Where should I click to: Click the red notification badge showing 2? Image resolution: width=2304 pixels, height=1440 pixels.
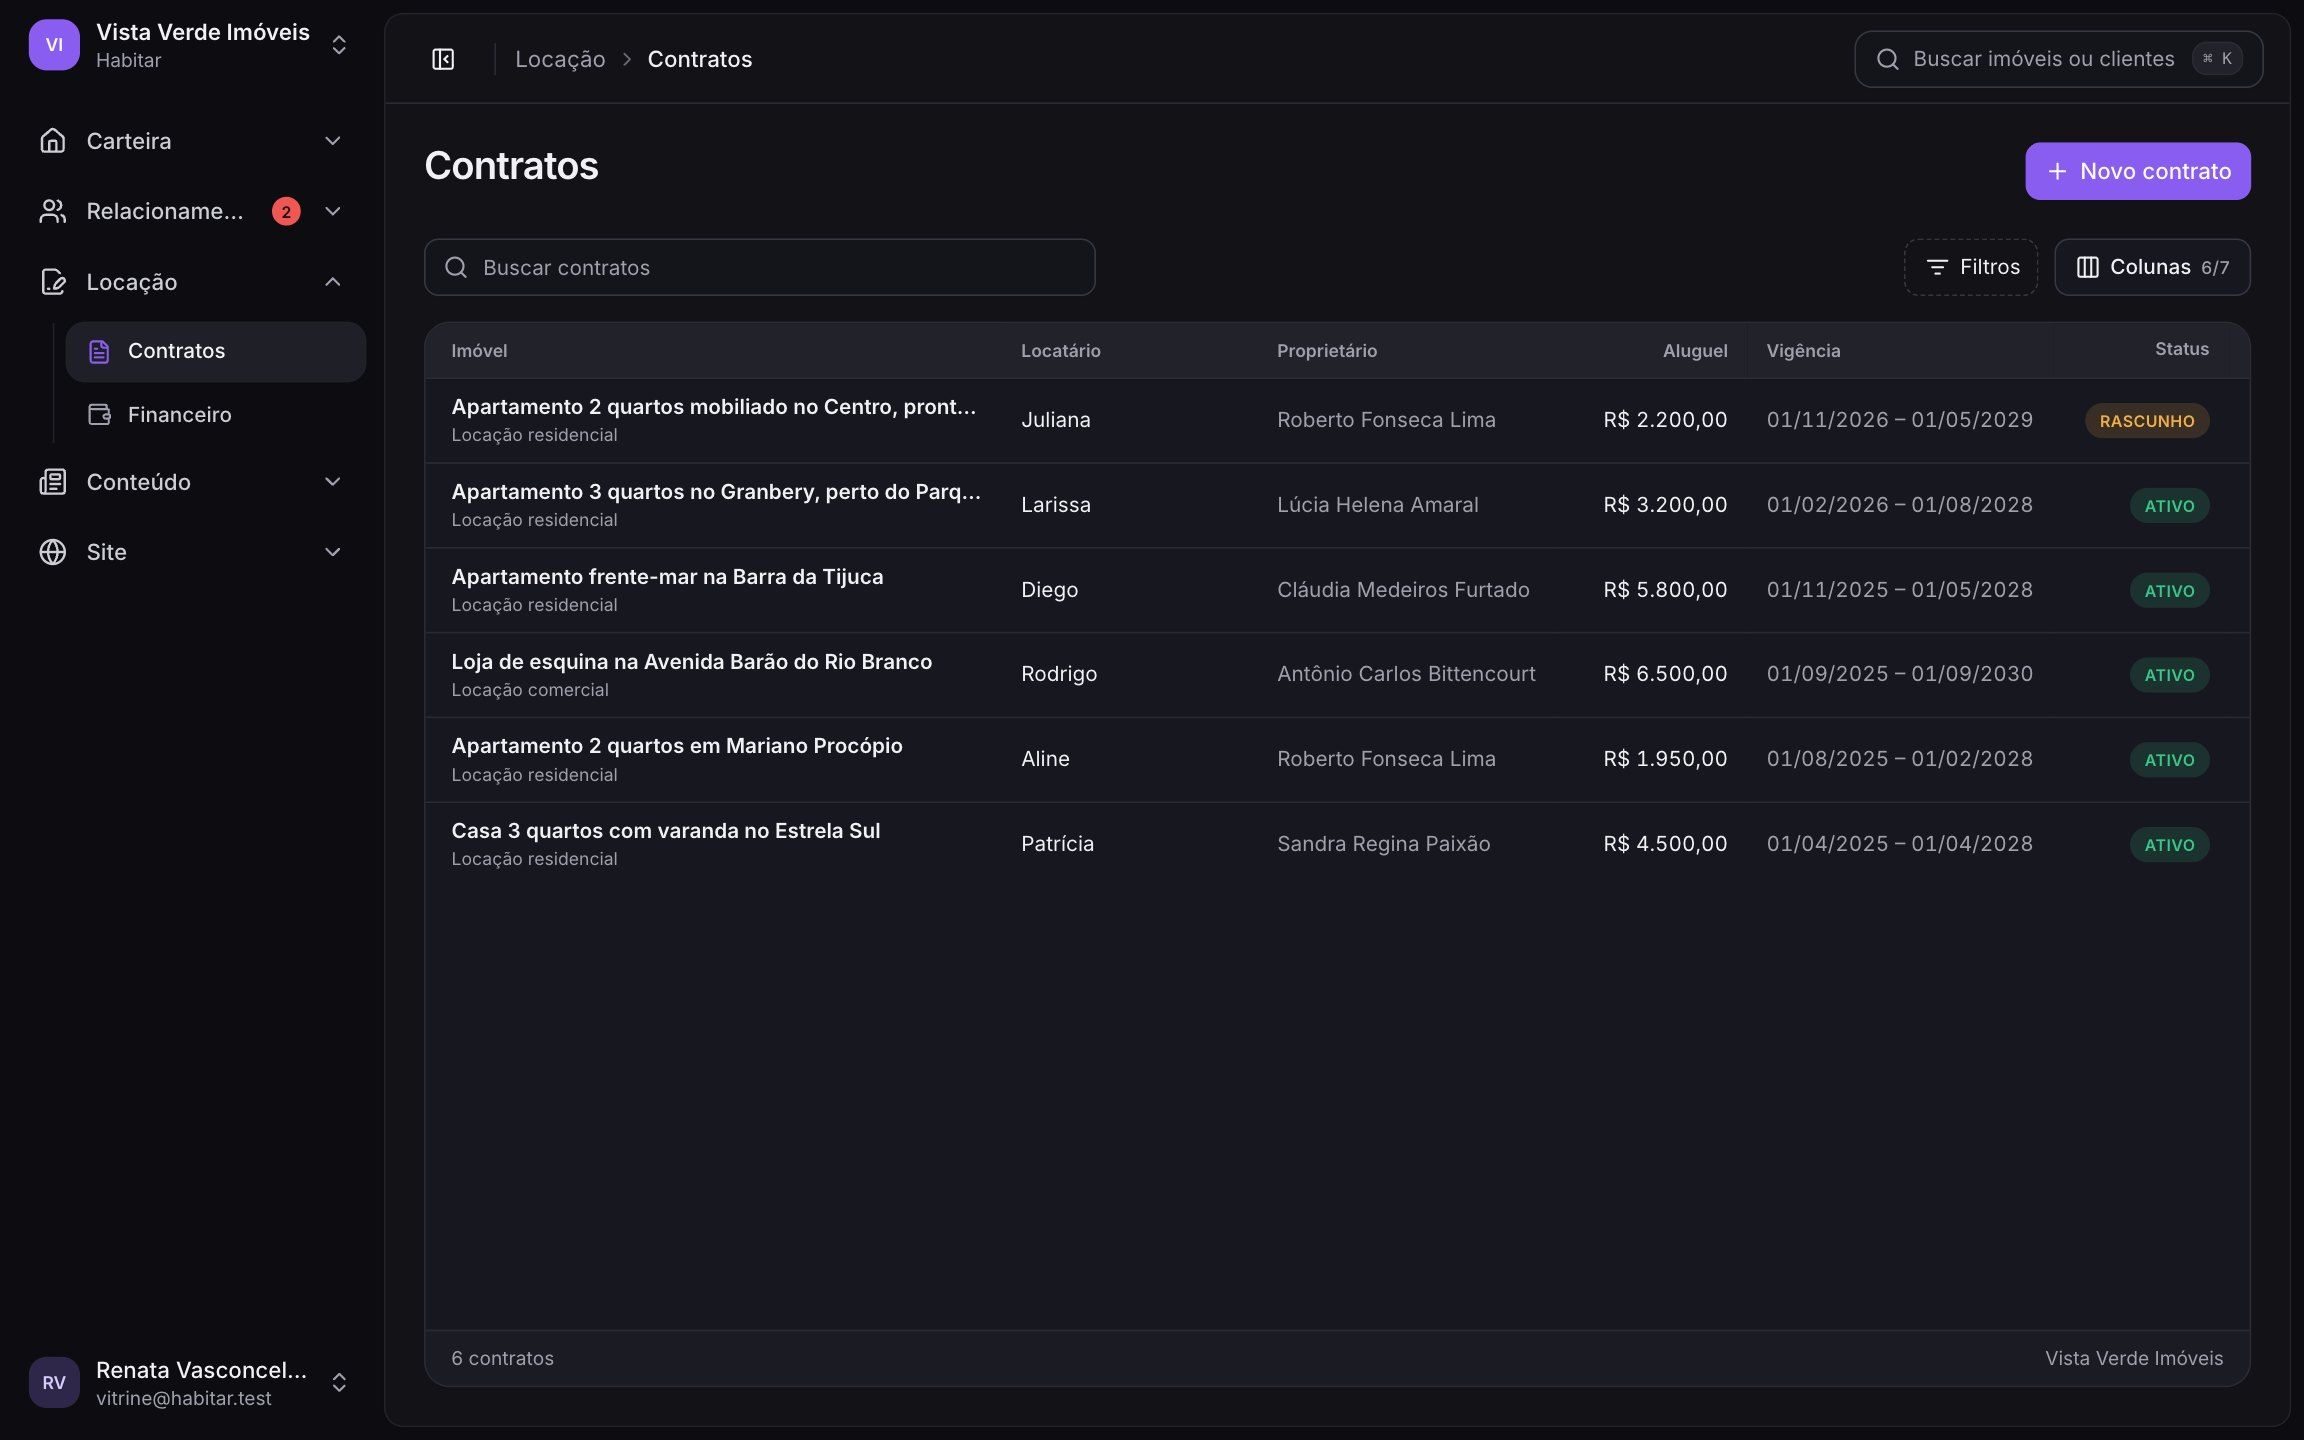point(286,211)
